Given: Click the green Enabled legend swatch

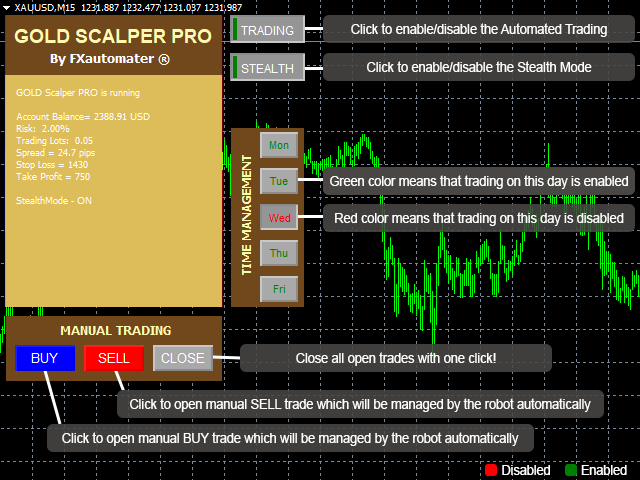Looking at the screenshot, I should tap(570, 470).
